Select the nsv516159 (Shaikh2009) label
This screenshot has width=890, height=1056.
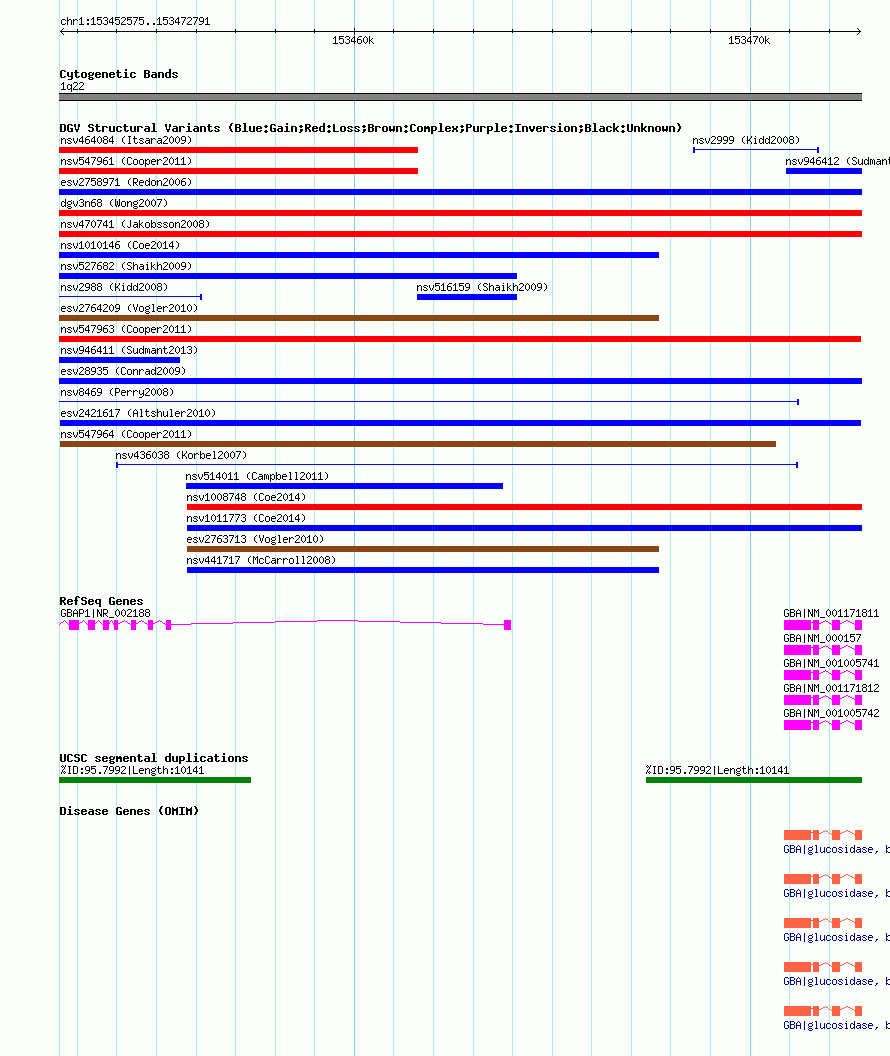(x=482, y=287)
